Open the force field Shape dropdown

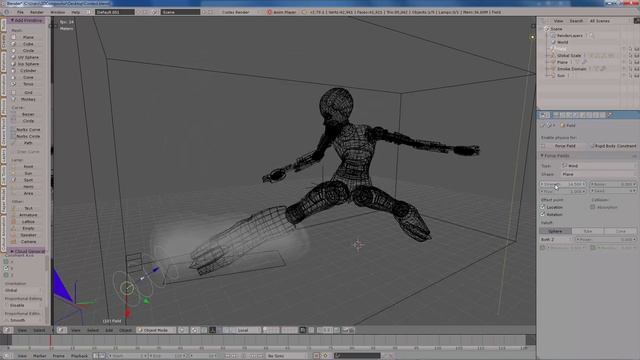click(598, 174)
